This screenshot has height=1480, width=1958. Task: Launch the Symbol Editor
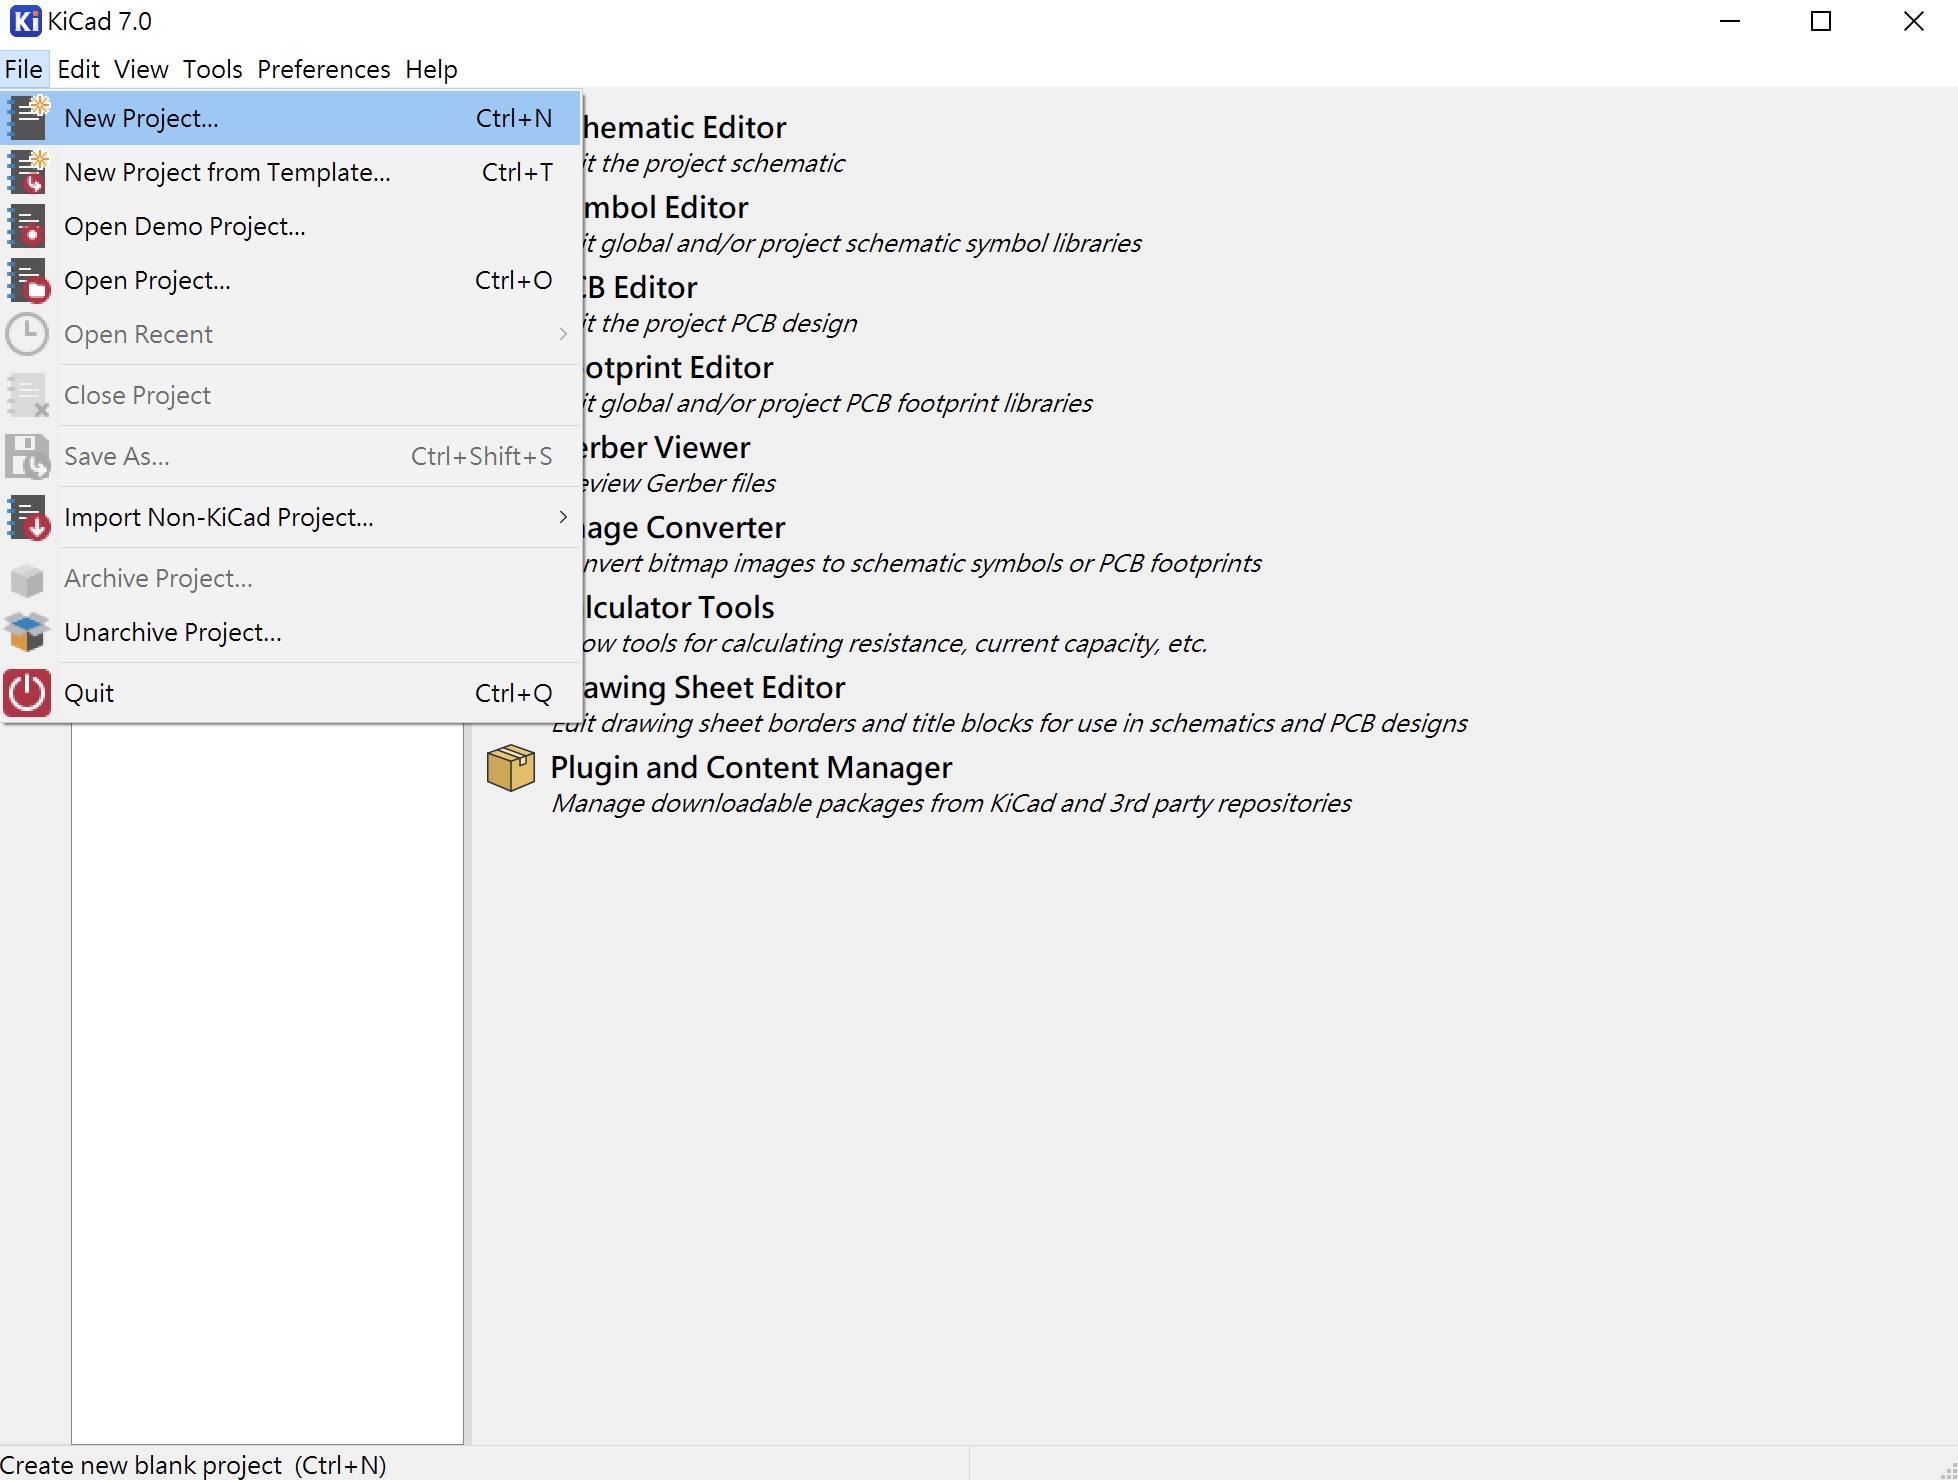665,208
